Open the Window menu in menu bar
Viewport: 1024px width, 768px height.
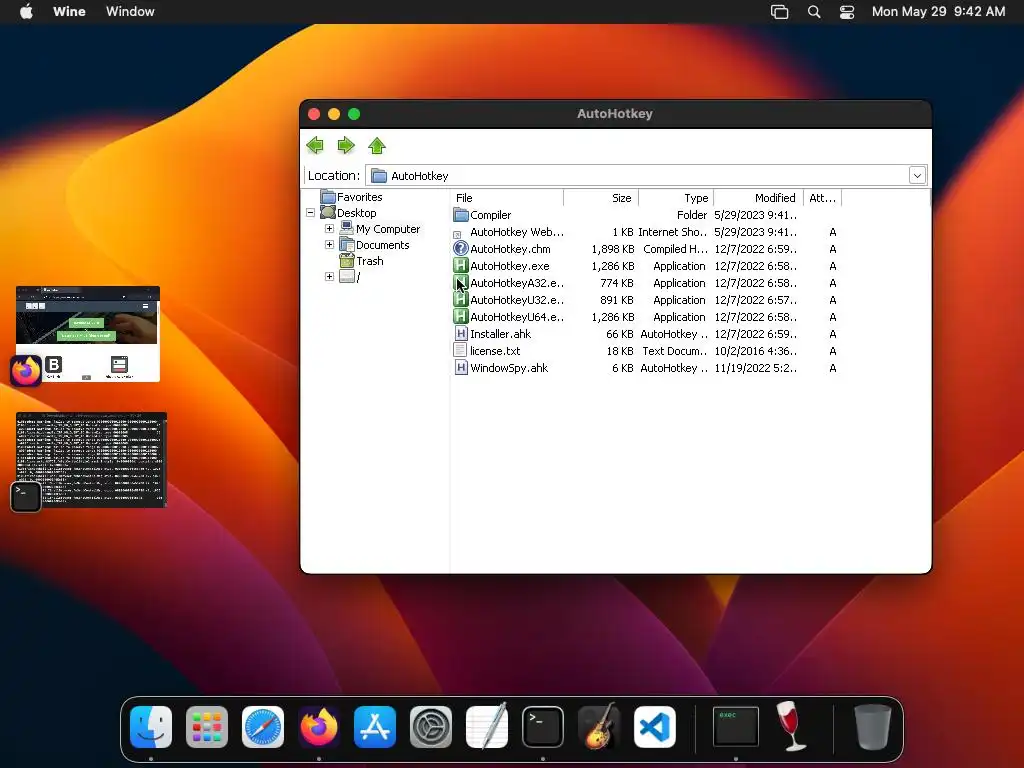[131, 12]
